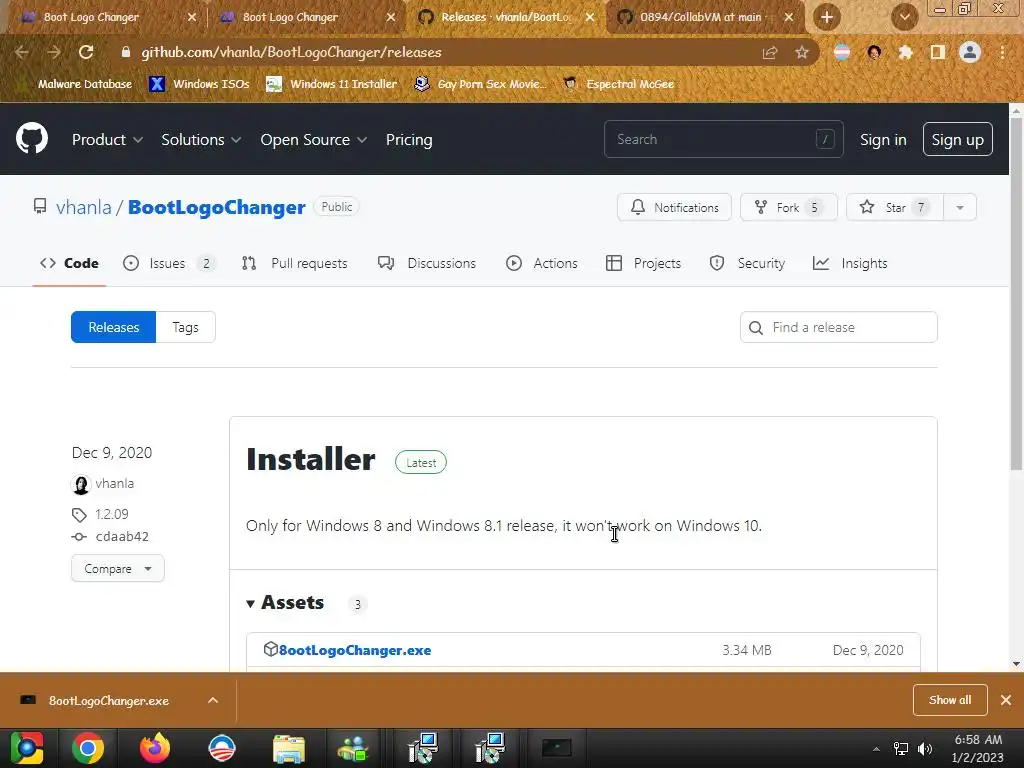The height and width of the screenshot is (768, 1024).
Task: Reload the page with refresh icon
Action: tap(86, 52)
